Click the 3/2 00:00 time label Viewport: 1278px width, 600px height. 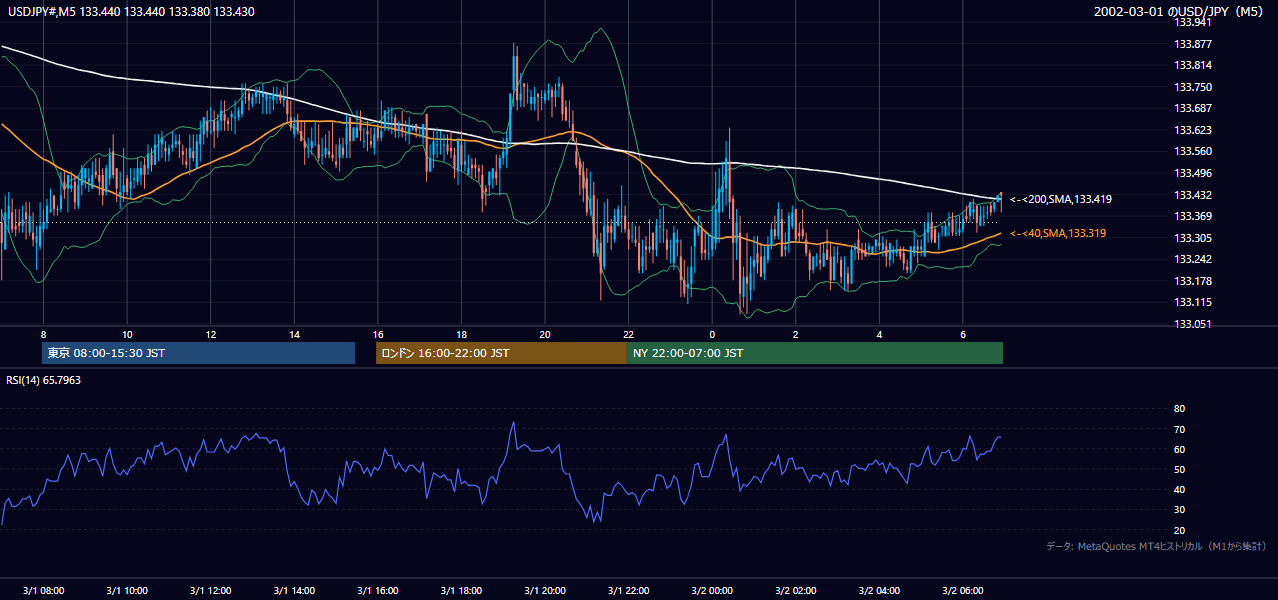712,590
